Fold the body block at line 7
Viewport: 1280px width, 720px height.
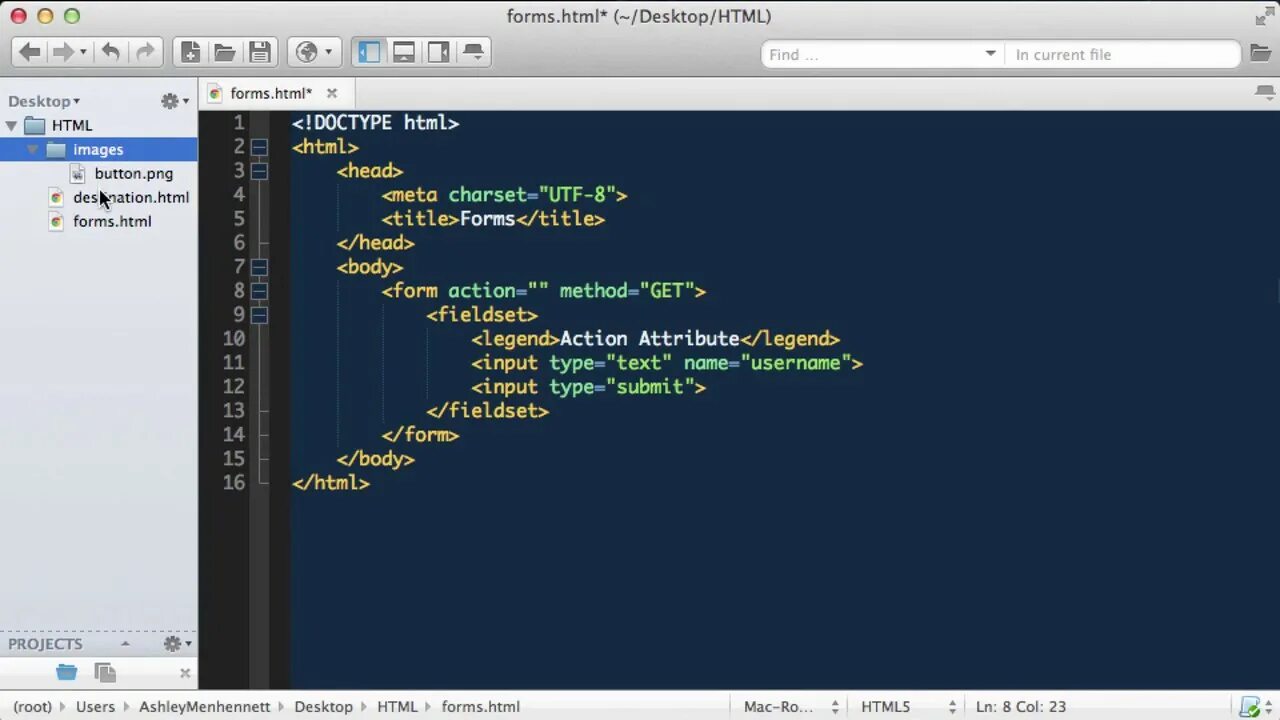pyautogui.click(x=259, y=267)
